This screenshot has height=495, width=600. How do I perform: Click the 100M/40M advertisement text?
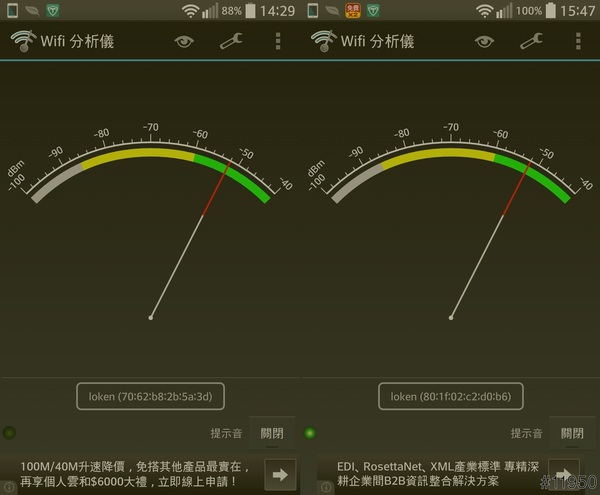coord(135,474)
